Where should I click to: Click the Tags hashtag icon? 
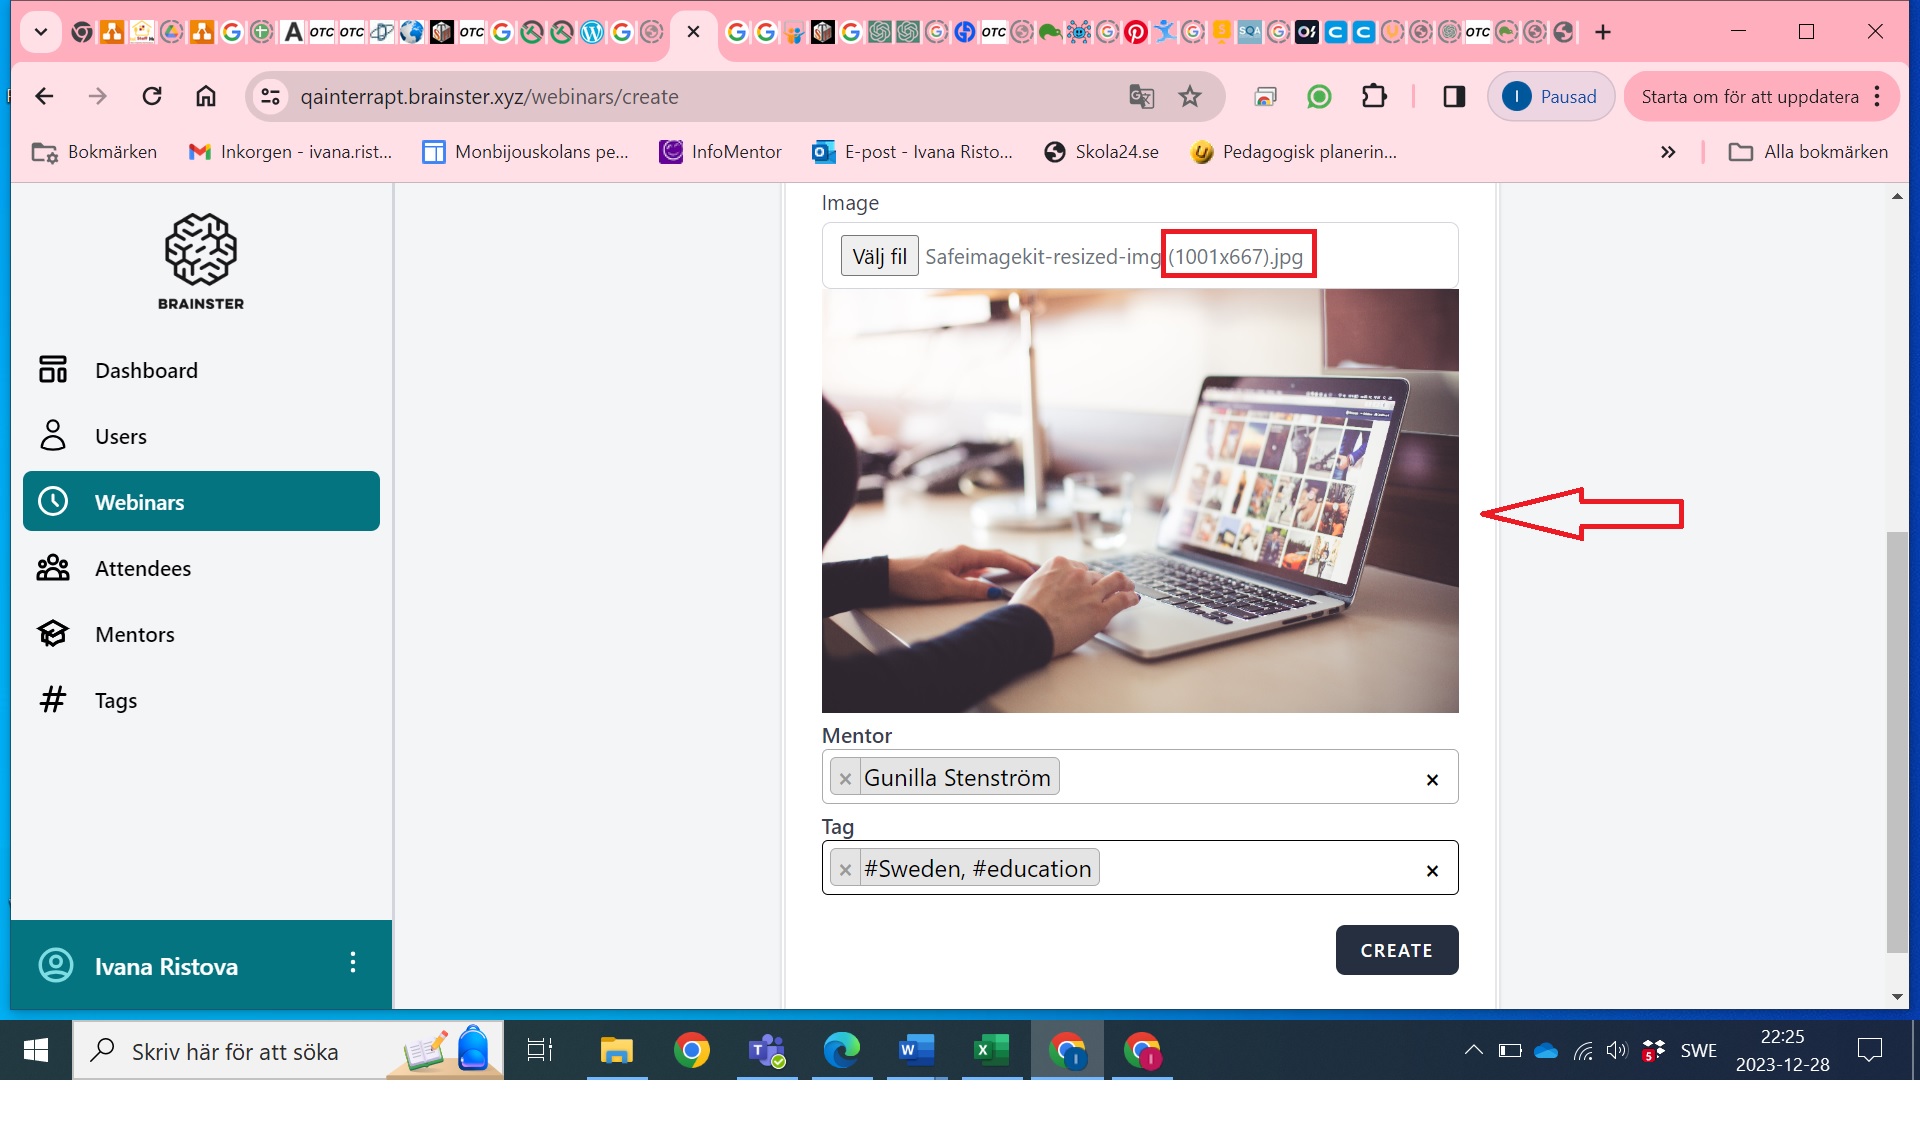pyautogui.click(x=53, y=700)
